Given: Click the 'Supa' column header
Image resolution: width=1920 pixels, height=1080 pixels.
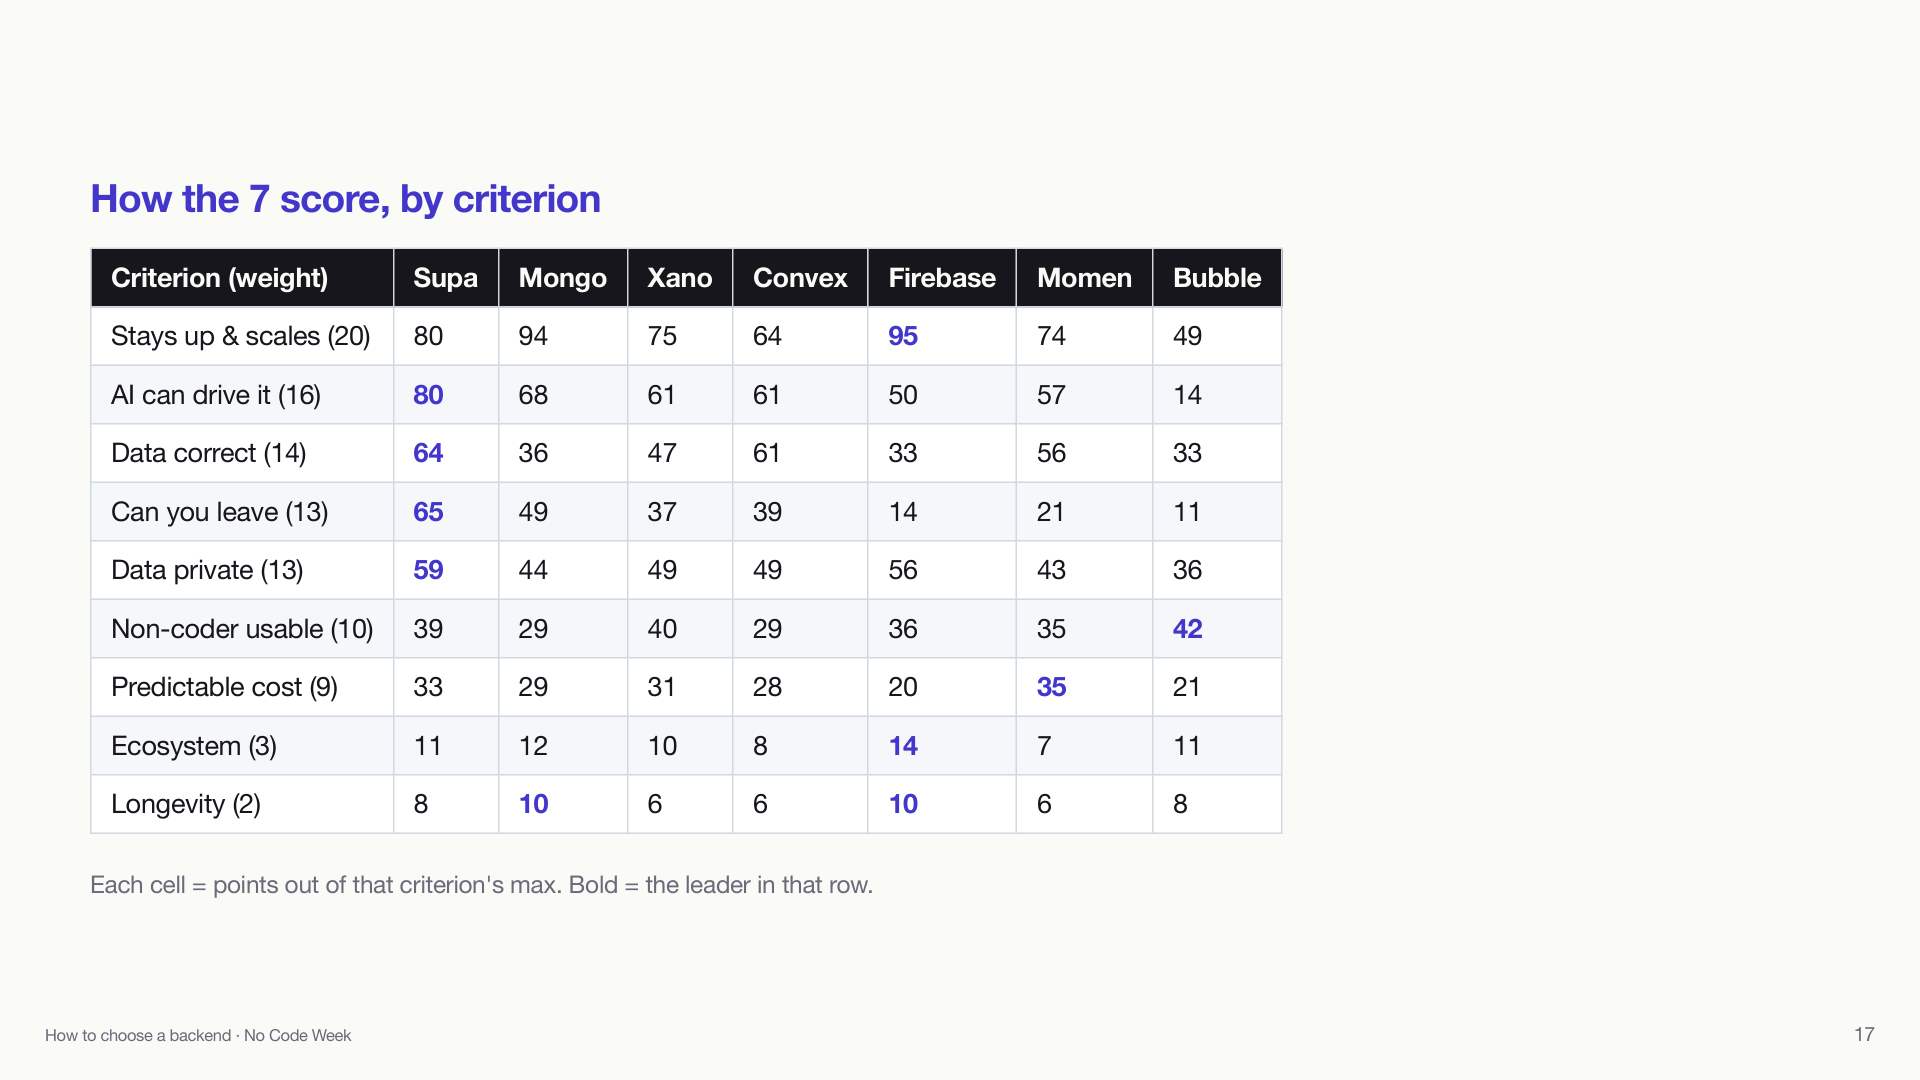Looking at the screenshot, I should point(446,278).
